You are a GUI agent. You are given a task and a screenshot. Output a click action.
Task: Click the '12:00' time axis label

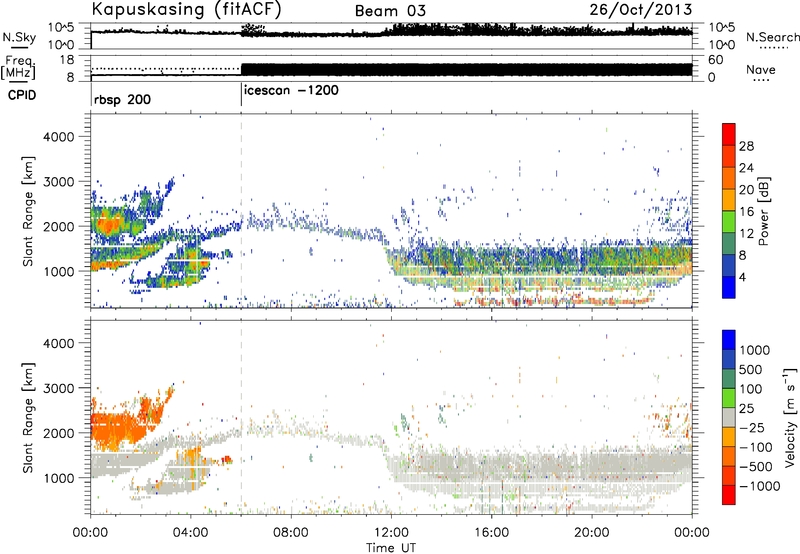[x=391, y=533]
